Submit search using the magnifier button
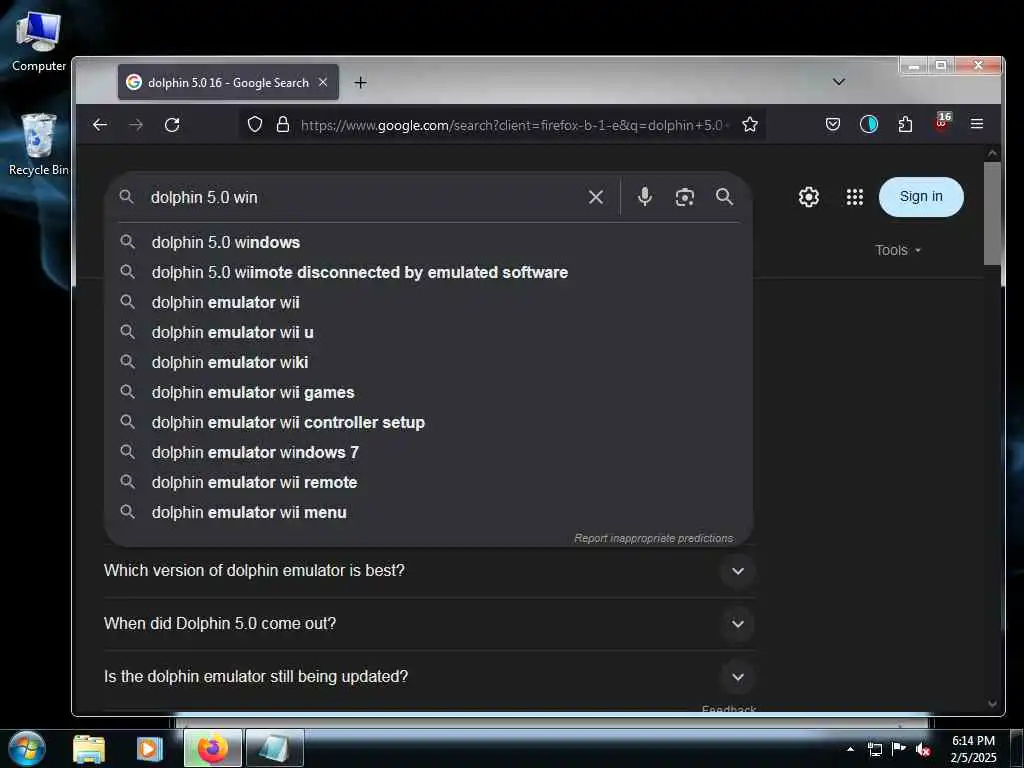This screenshot has width=1024, height=768. click(x=724, y=197)
